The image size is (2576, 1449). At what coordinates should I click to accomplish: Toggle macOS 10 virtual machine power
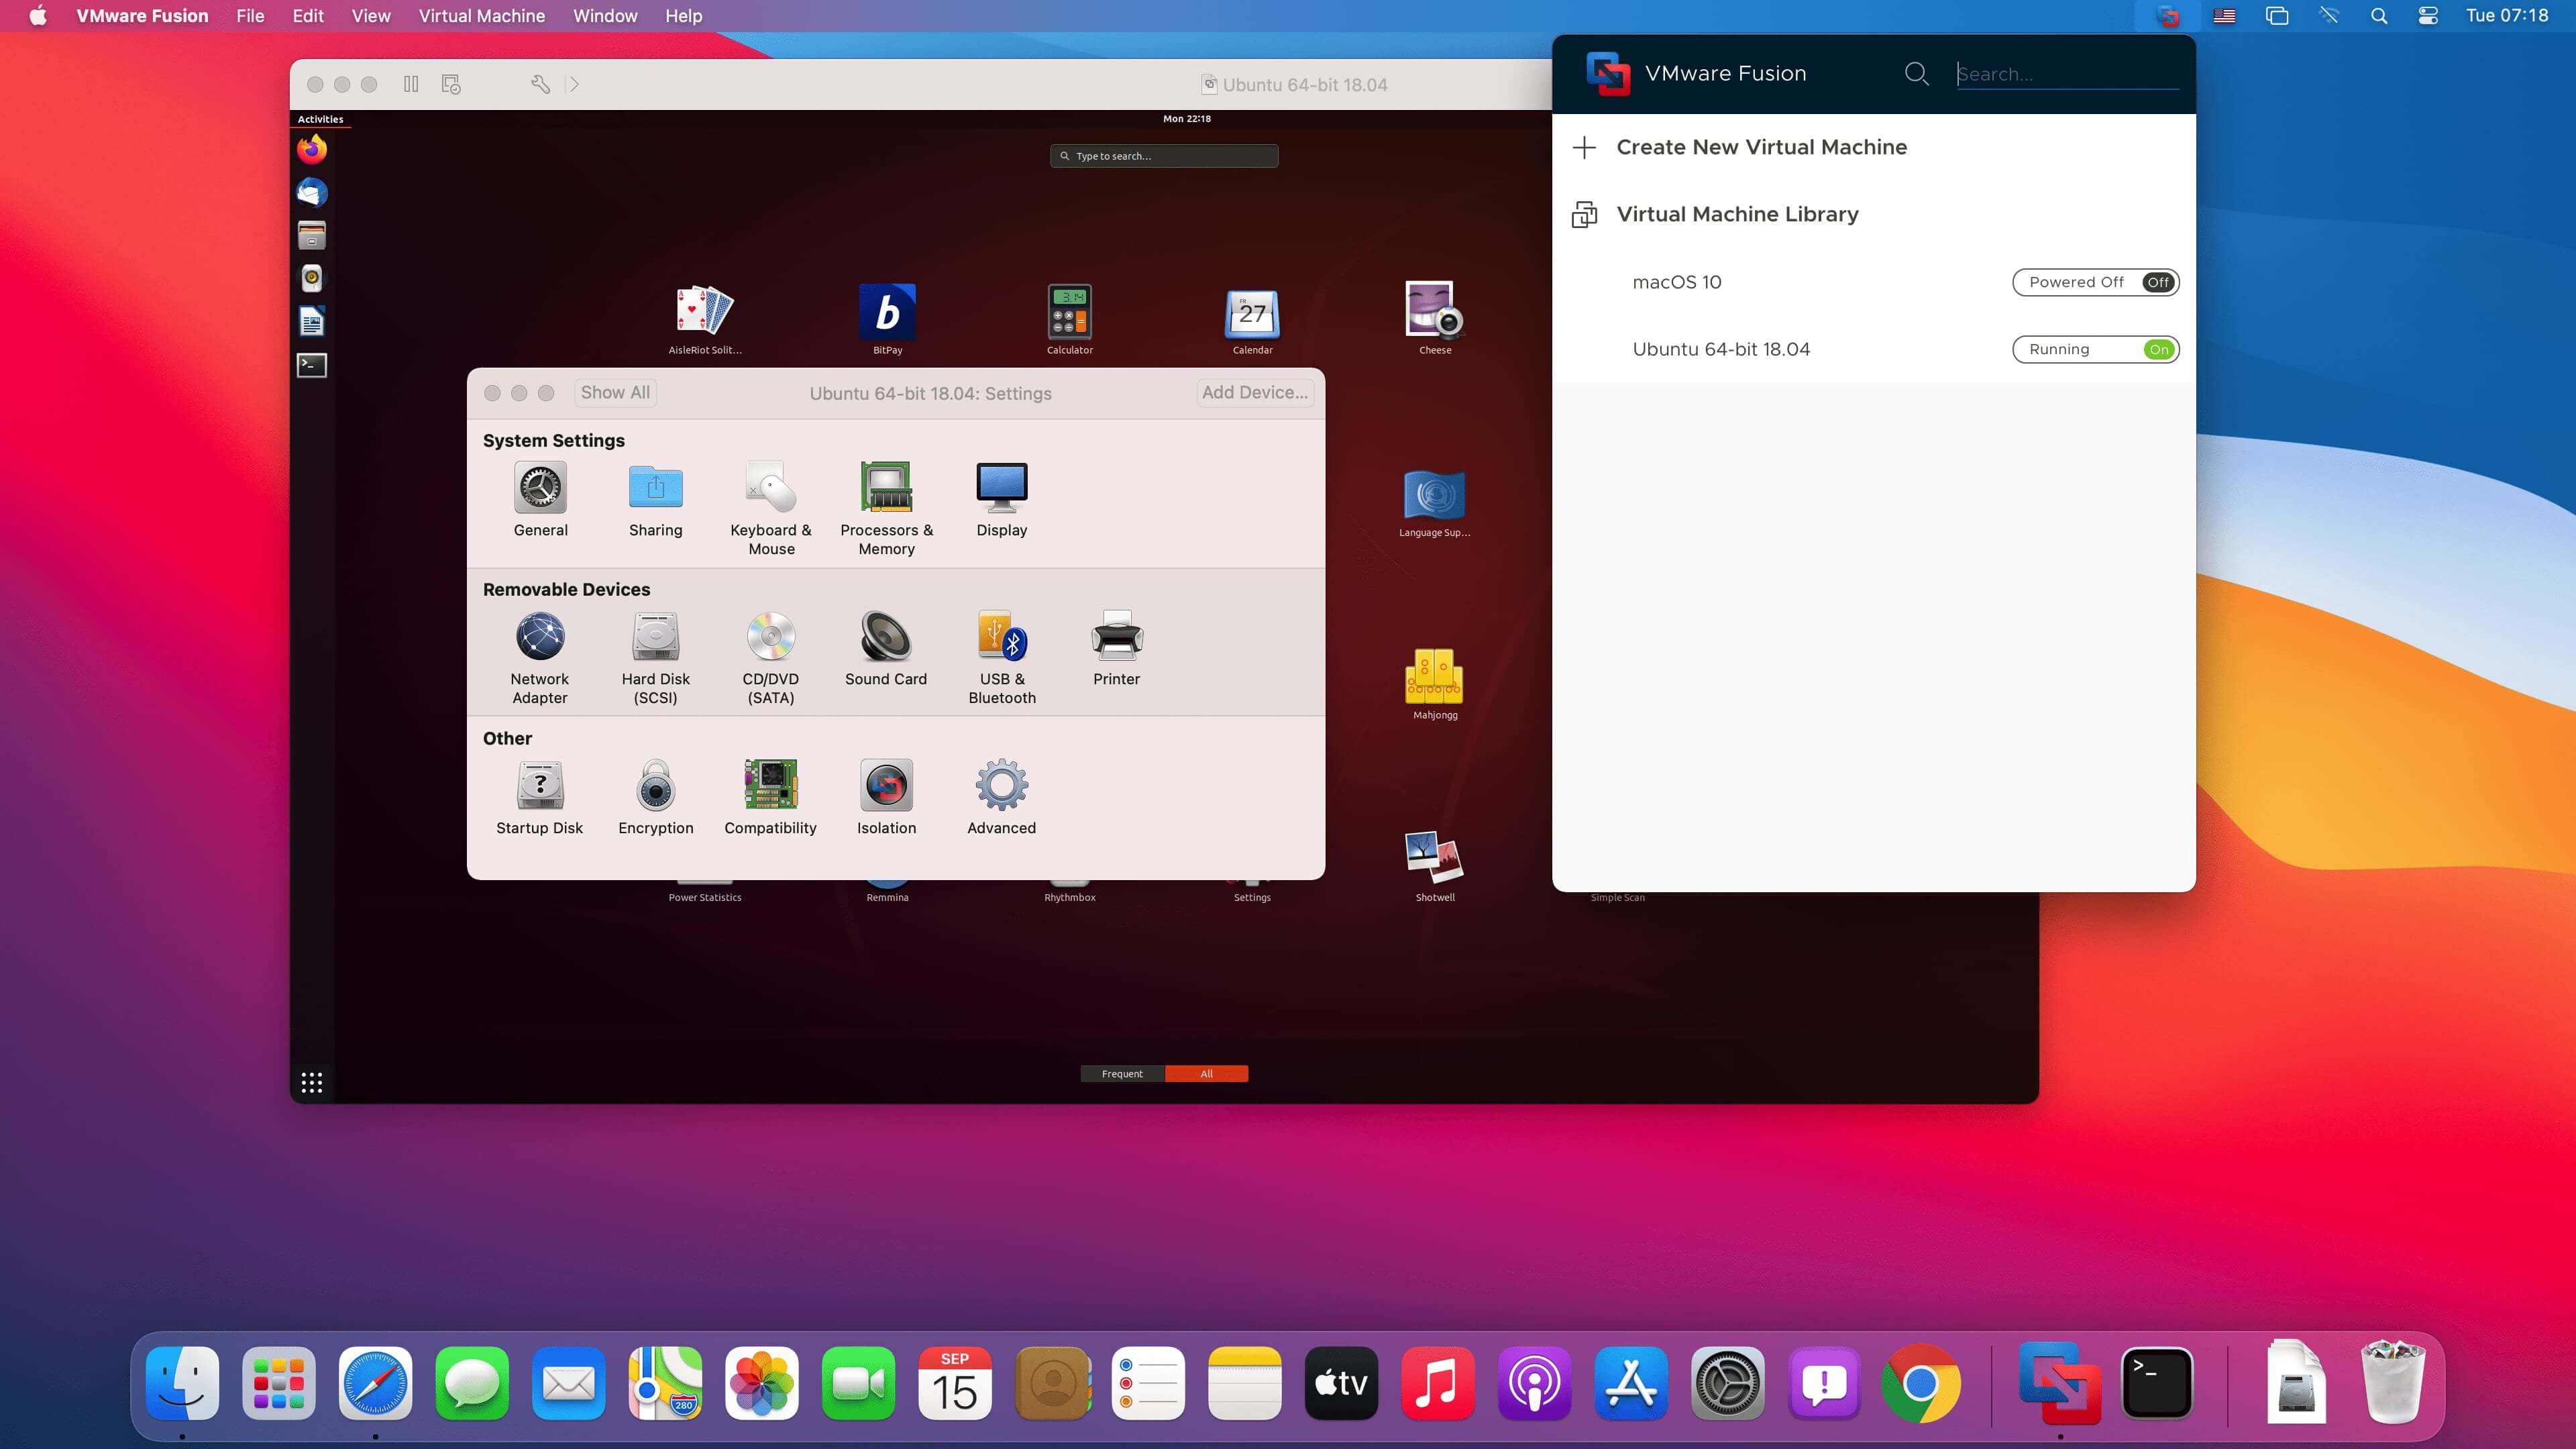point(2160,281)
